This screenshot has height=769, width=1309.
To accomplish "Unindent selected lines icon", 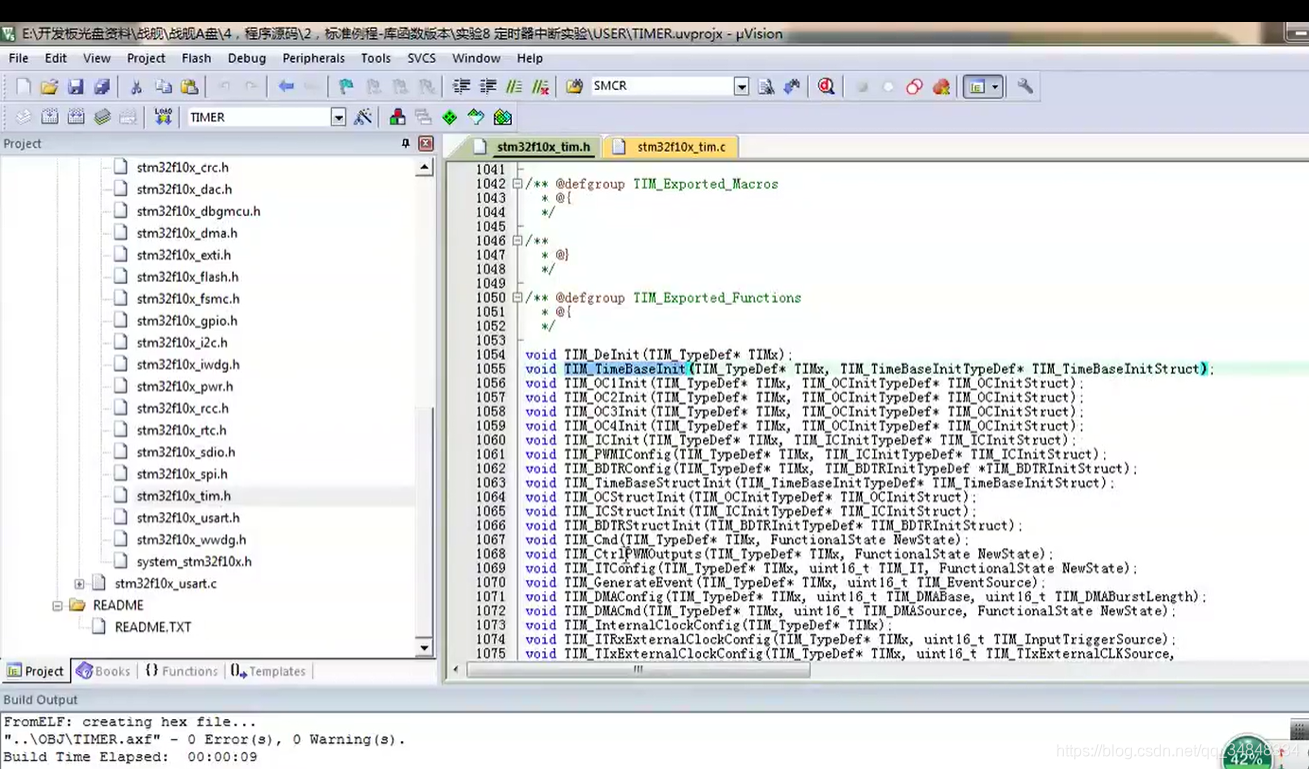I will point(488,87).
